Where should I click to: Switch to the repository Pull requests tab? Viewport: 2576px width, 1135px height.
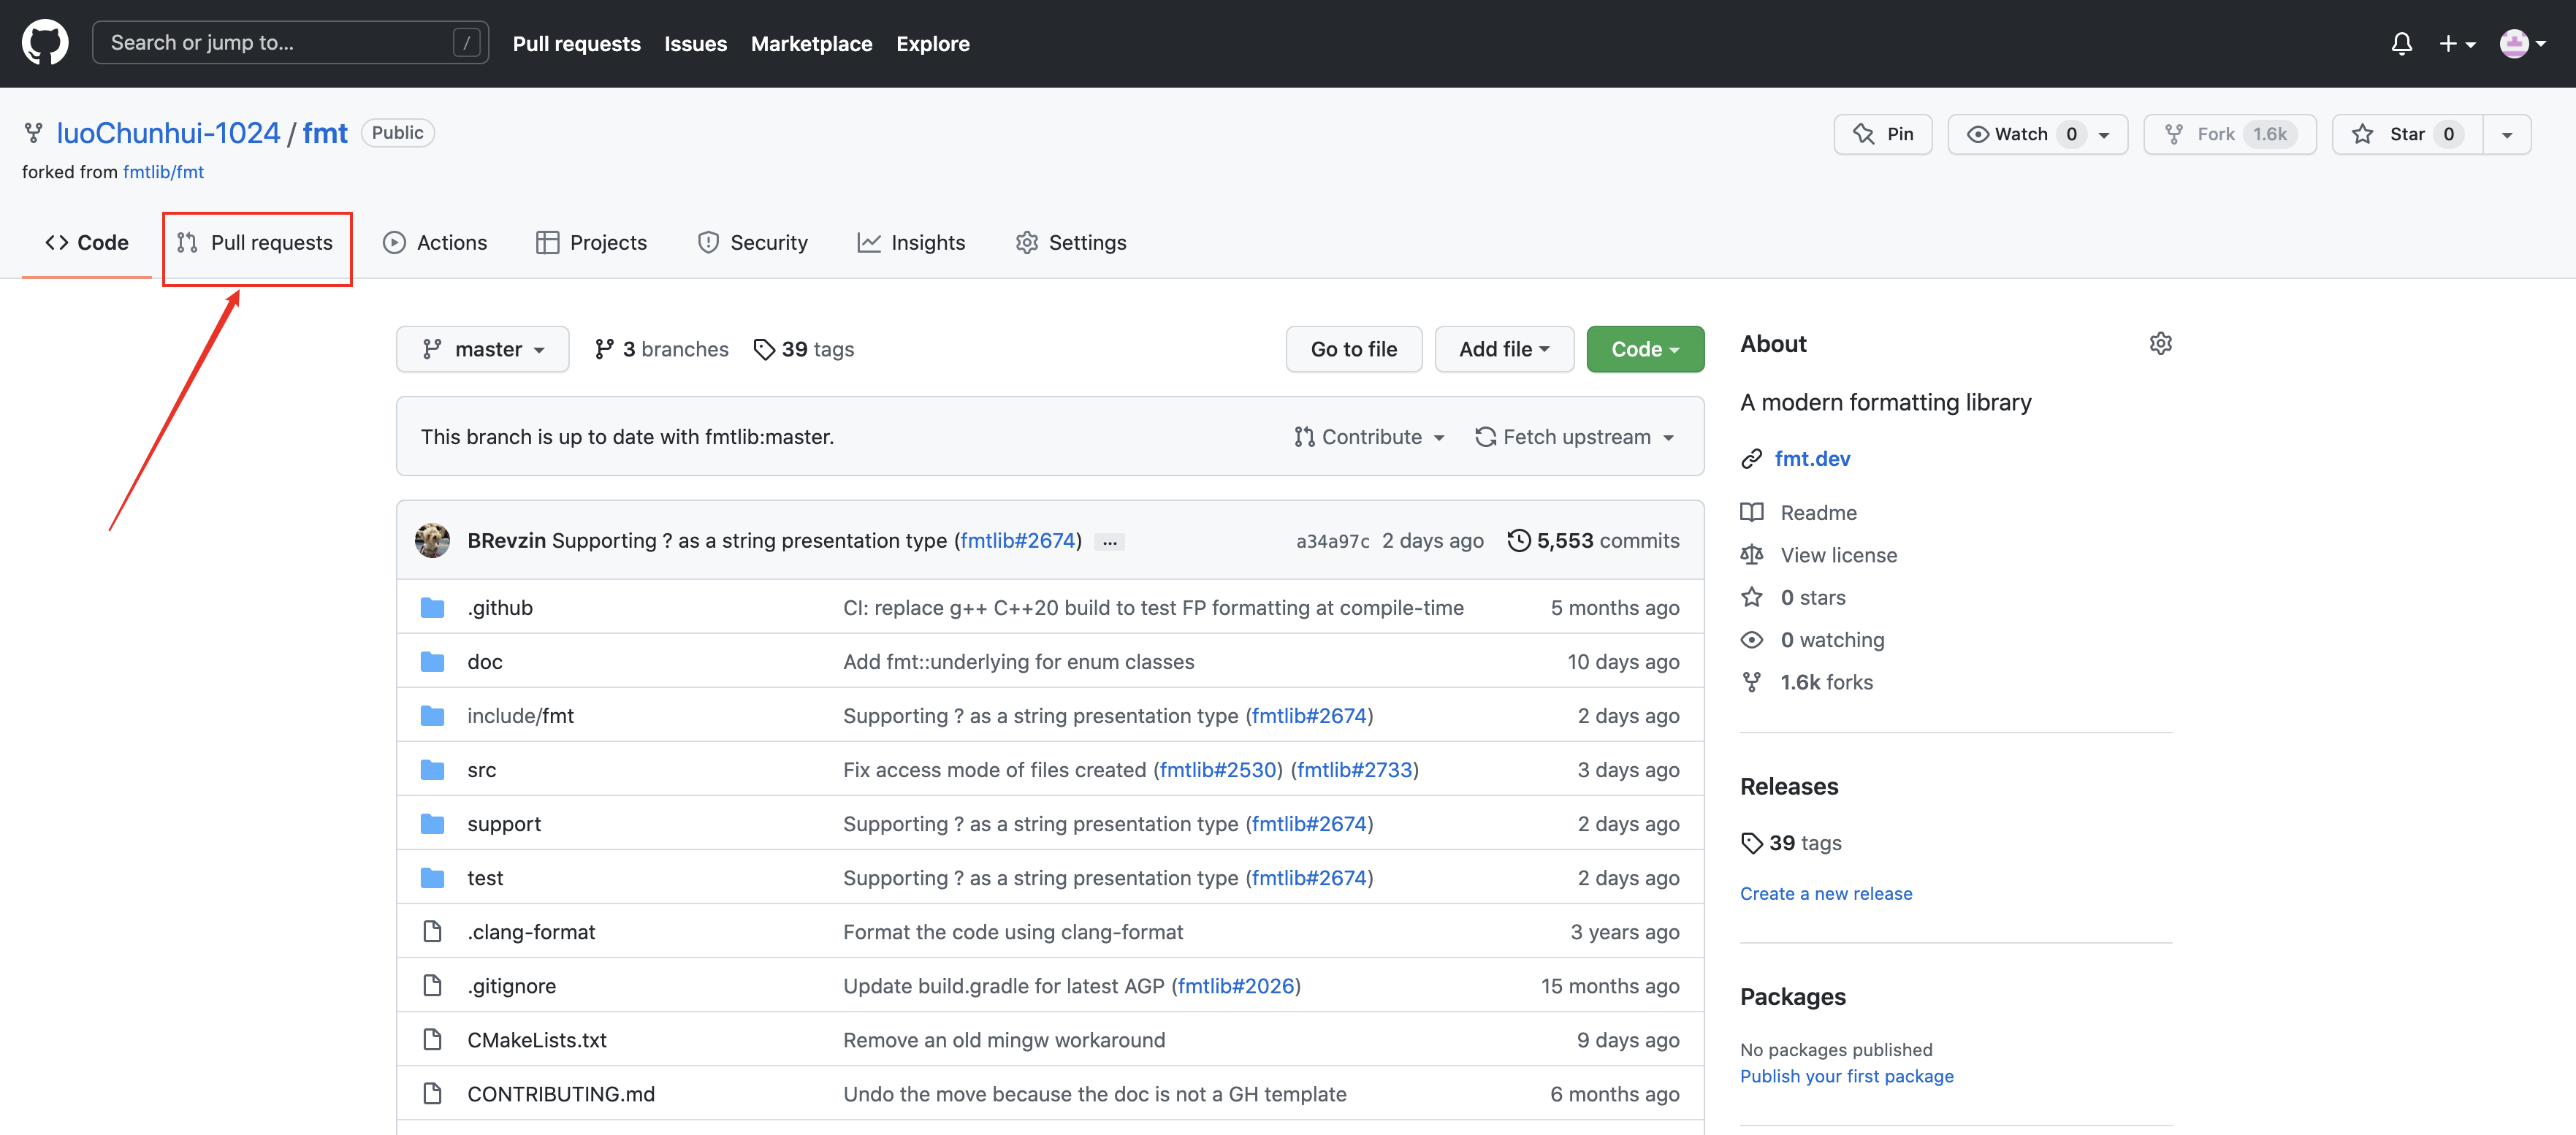[256, 243]
